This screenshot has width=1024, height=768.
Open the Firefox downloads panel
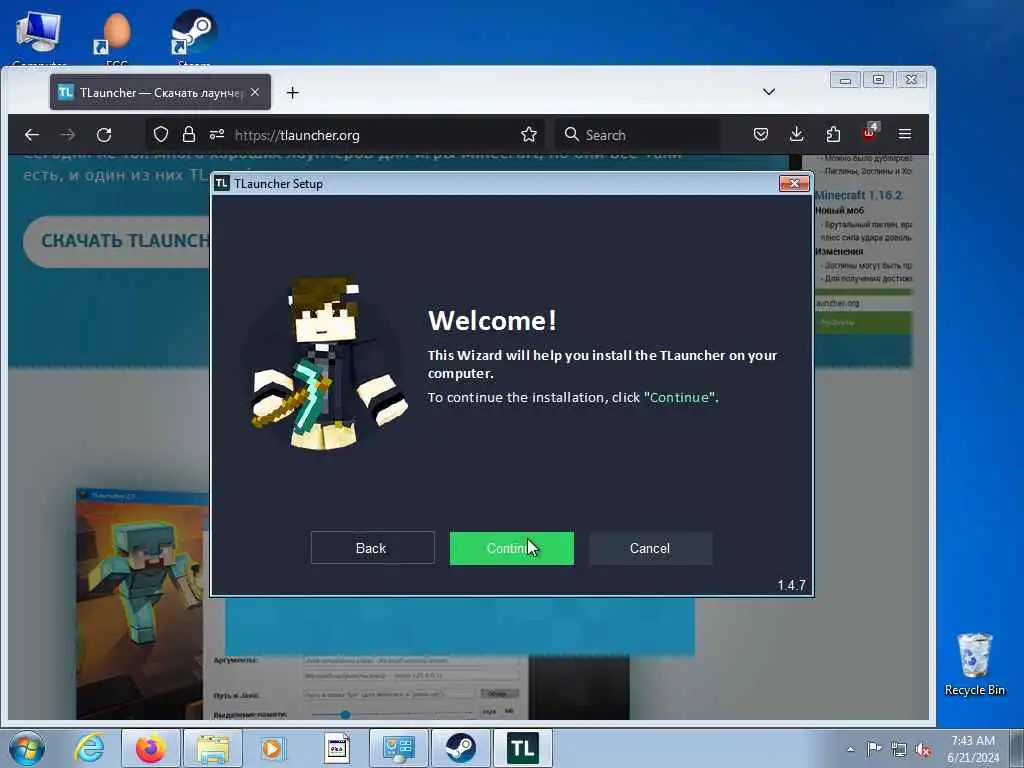pyautogui.click(x=797, y=135)
